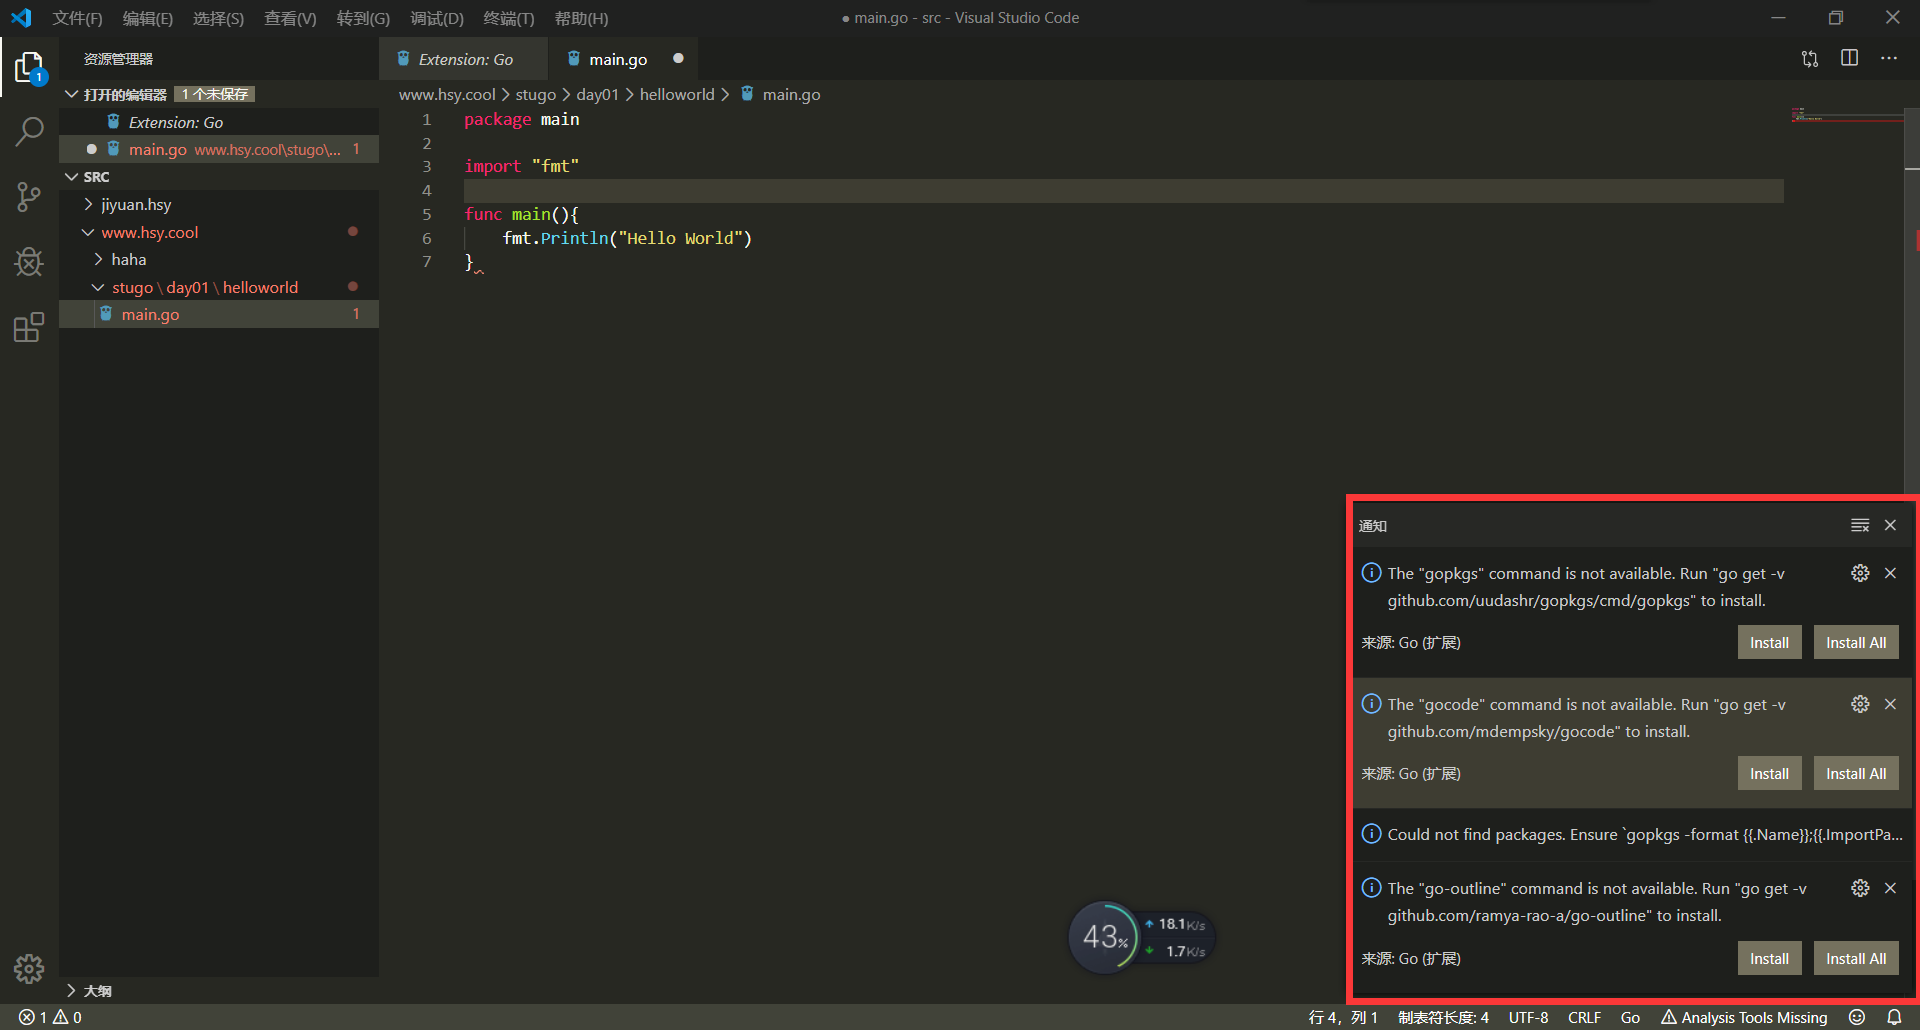Dismiss the gocode notification

(x=1890, y=704)
